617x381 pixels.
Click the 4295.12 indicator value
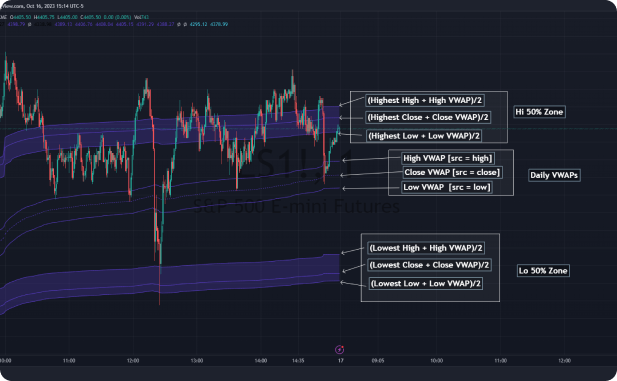[198, 24]
